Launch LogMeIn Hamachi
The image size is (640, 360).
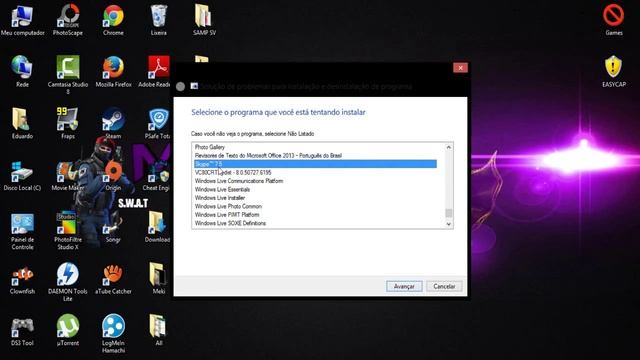click(x=113, y=334)
